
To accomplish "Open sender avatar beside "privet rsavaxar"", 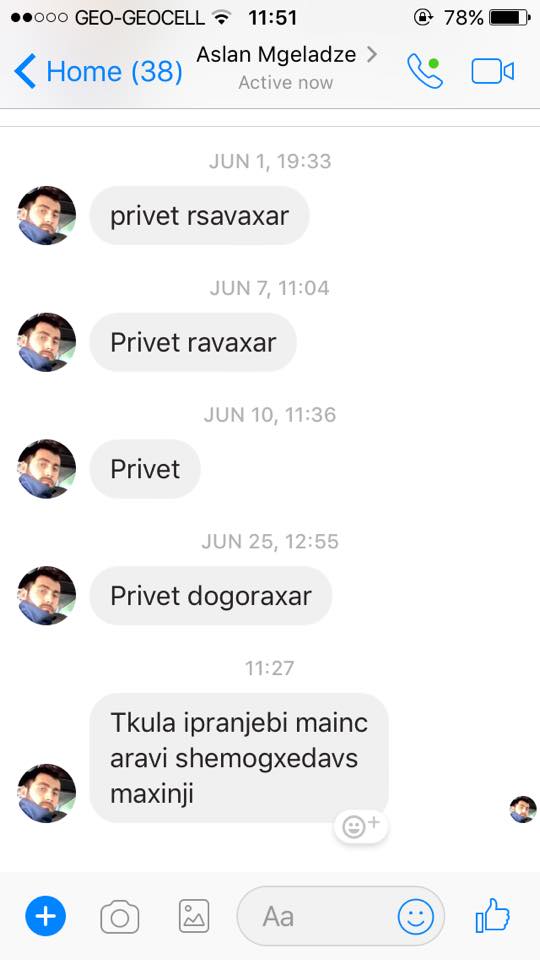I will (x=47, y=216).
